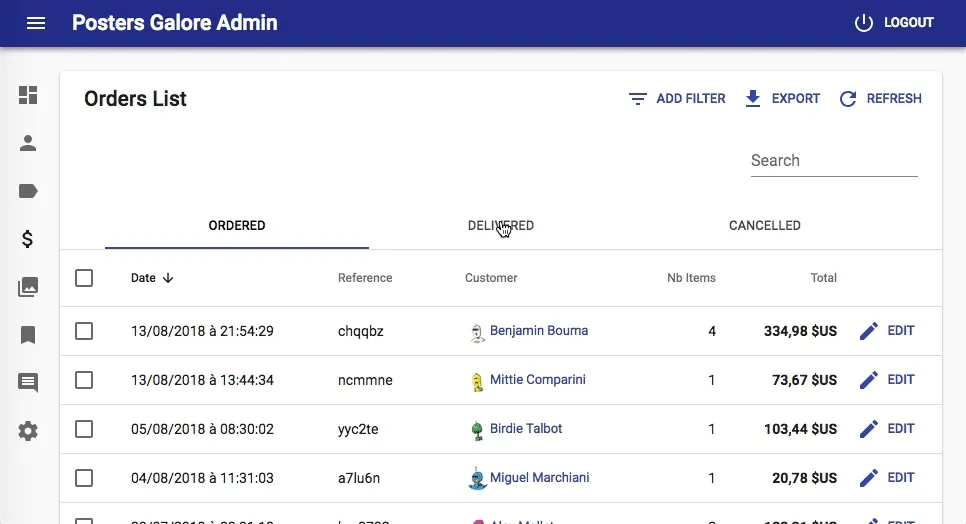Open the Reviews comment icon in sidebar
The height and width of the screenshot is (524, 966).
coord(28,383)
